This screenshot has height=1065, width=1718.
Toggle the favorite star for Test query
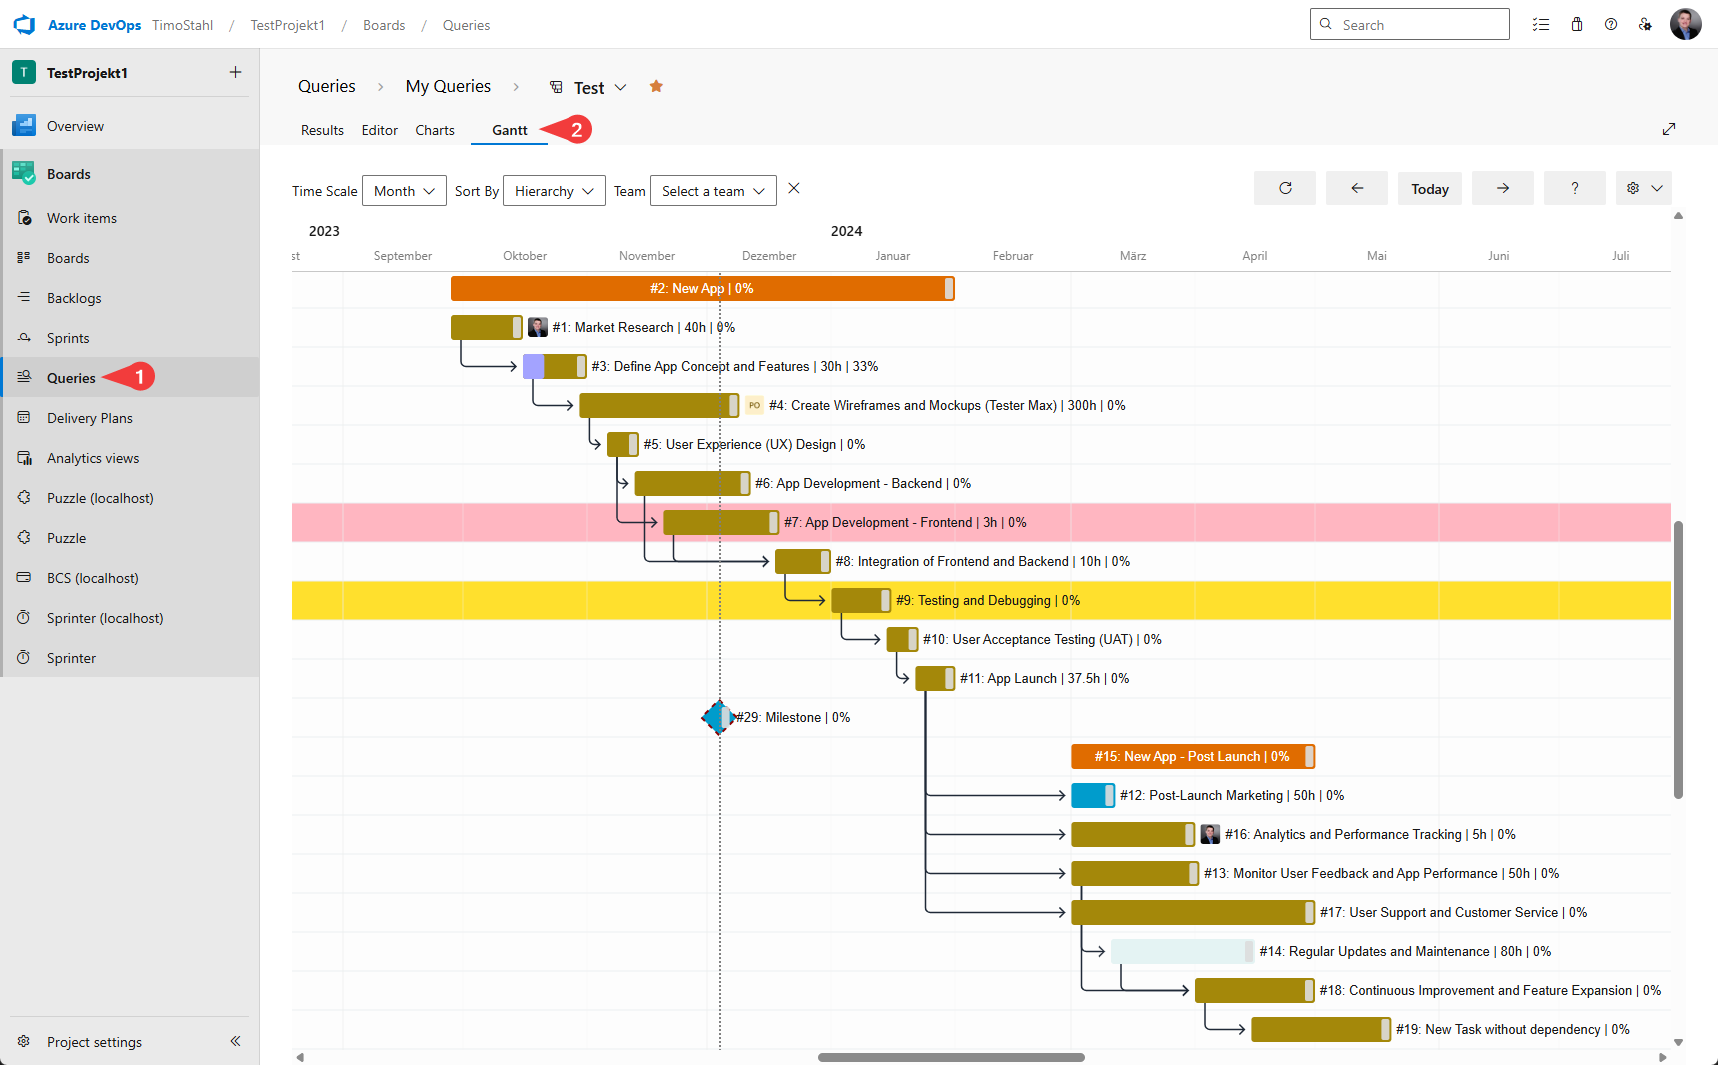656,87
